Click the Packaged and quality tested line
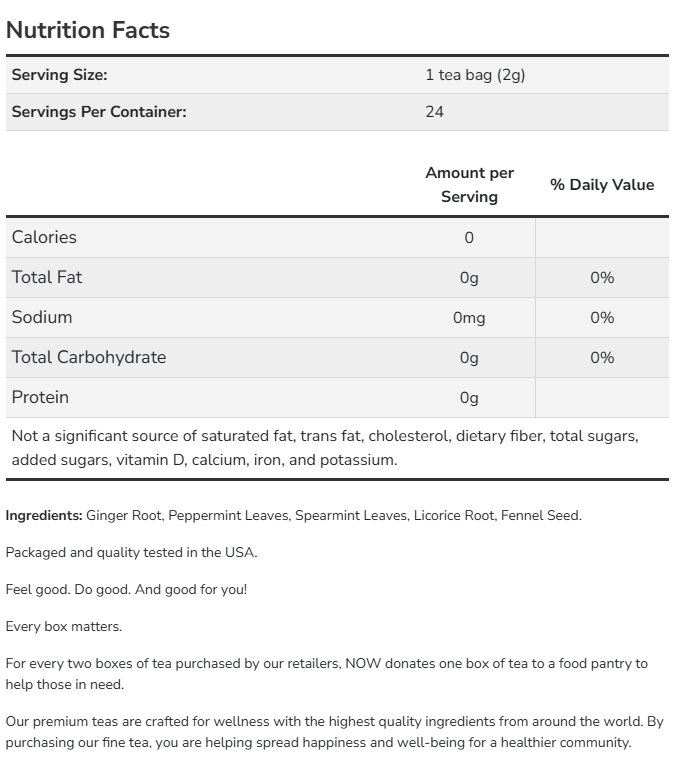This screenshot has height=760, width=681. click(131, 552)
